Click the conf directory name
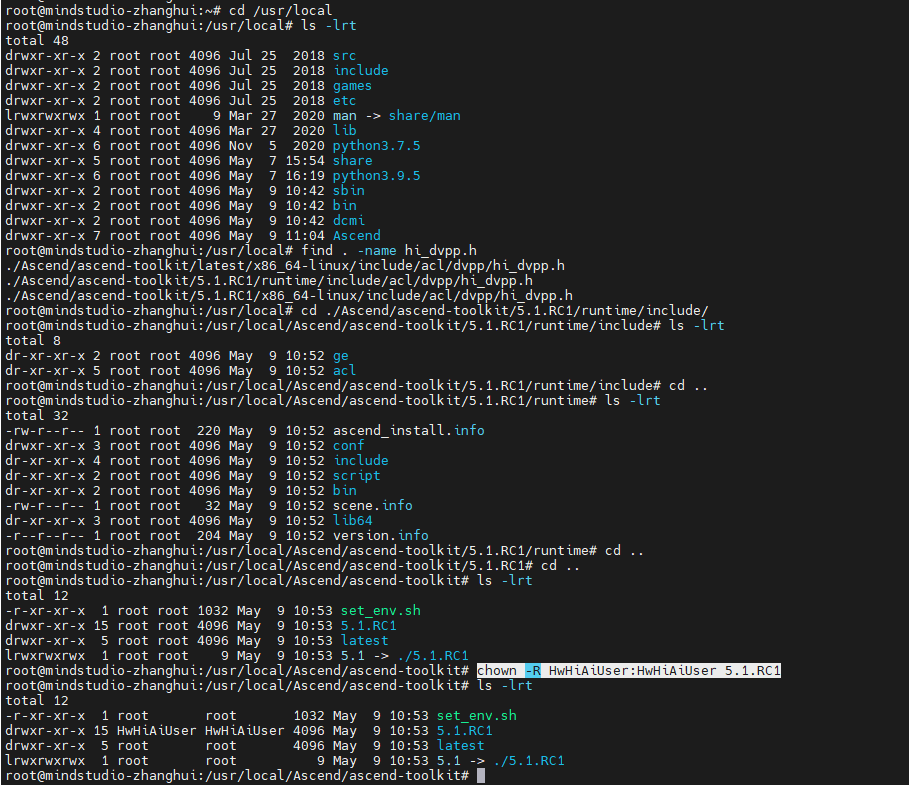909x785 pixels. pyautogui.click(x=349, y=445)
